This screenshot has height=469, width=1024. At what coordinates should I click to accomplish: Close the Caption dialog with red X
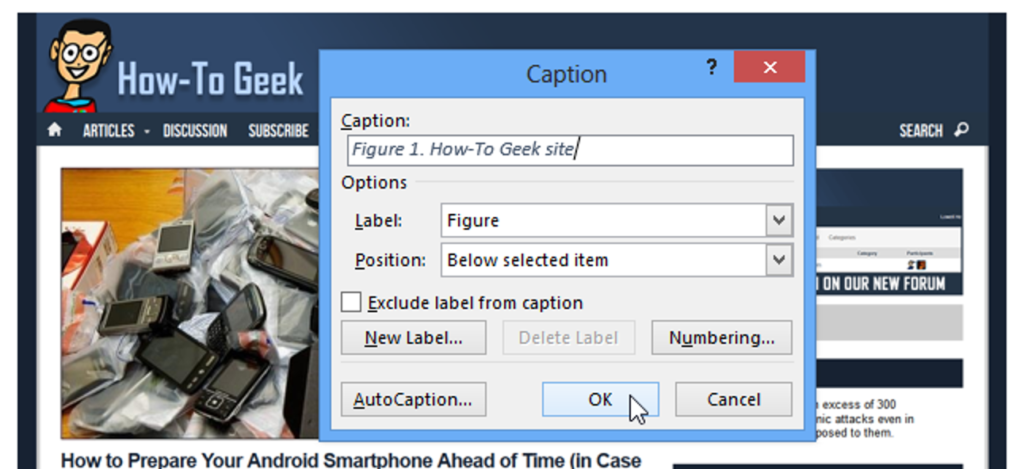(769, 68)
